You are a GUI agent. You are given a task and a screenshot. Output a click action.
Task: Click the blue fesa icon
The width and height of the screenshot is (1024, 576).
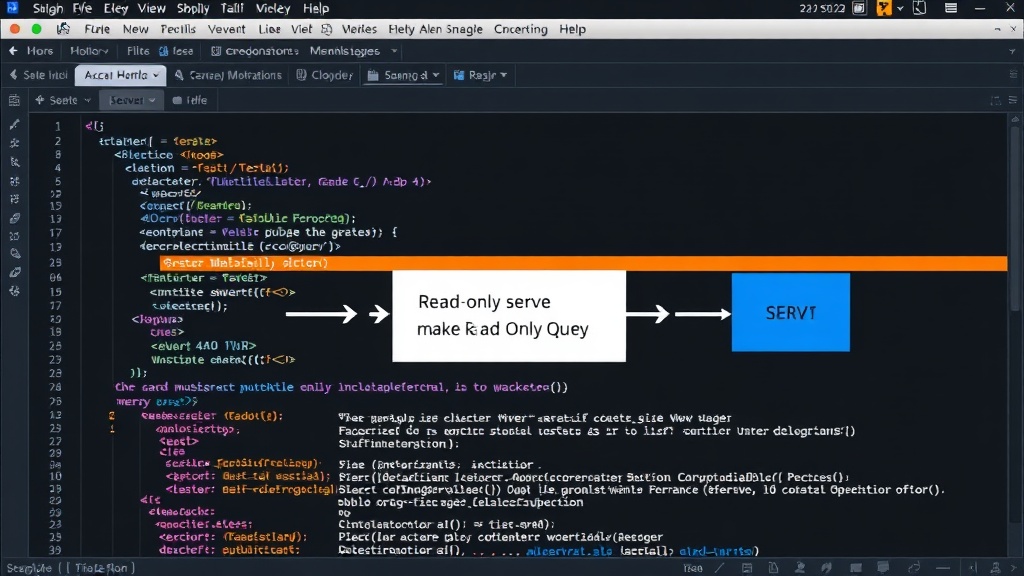point(163,51)
